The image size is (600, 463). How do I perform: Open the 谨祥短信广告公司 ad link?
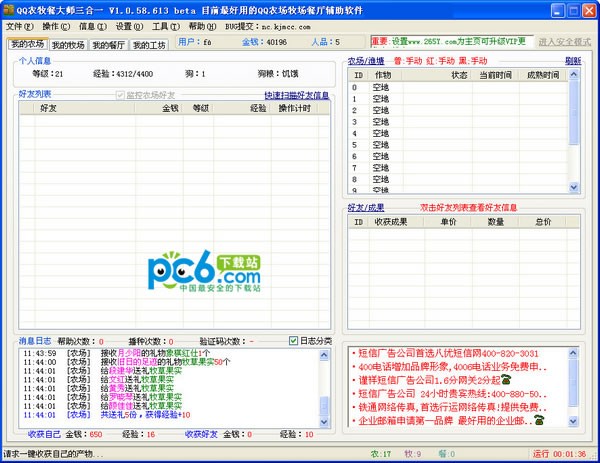point(429,380)
